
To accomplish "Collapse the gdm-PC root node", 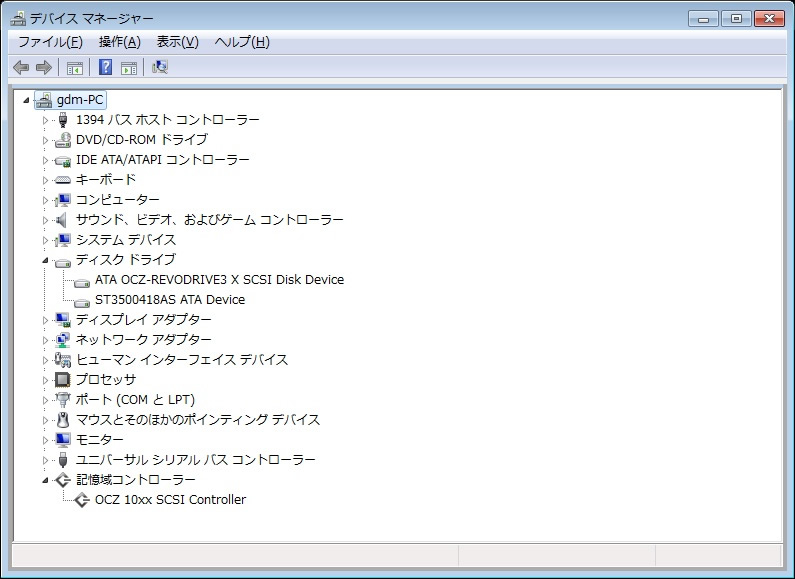I will pyautogui.click(x=26, y=100).
